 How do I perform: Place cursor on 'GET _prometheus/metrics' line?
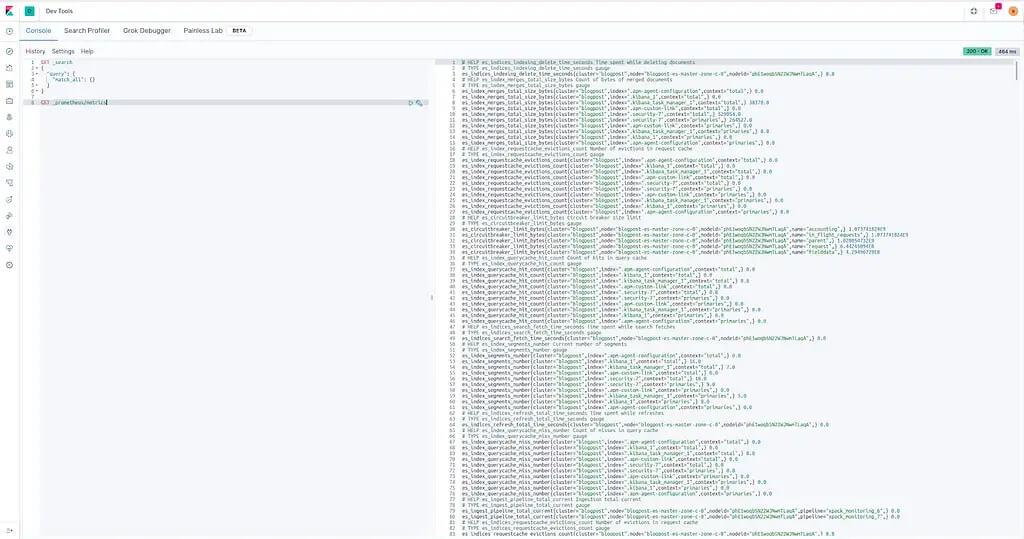[x=74, y=103]
